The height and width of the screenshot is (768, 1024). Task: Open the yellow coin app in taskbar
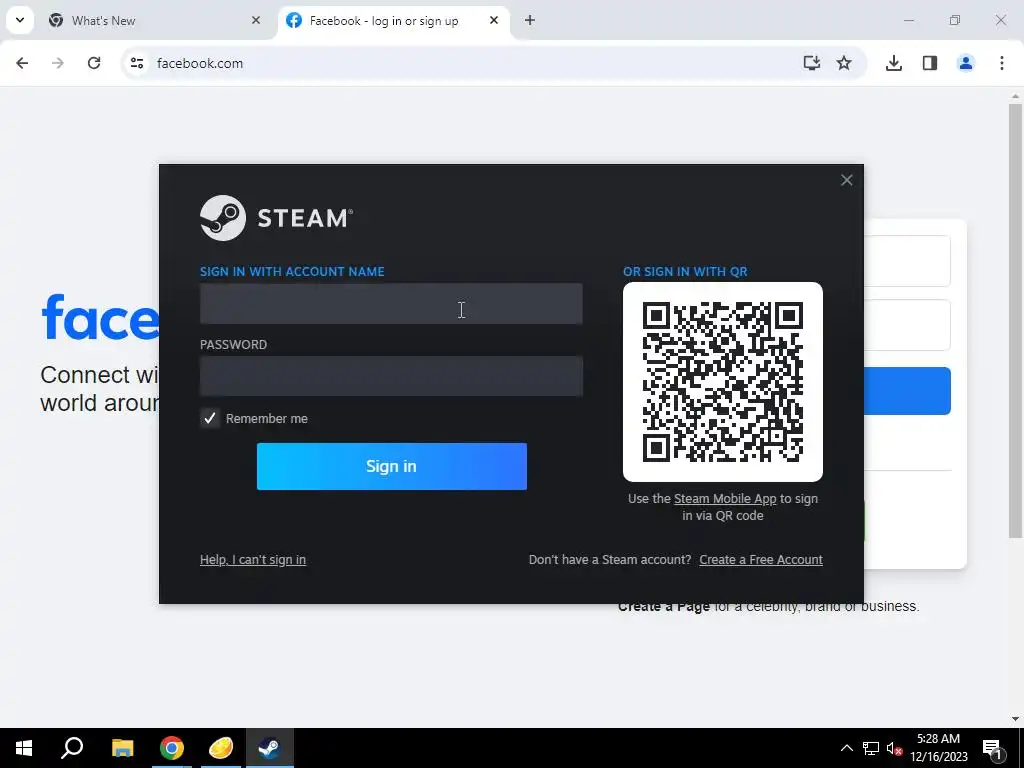click(x=221, y=748)
